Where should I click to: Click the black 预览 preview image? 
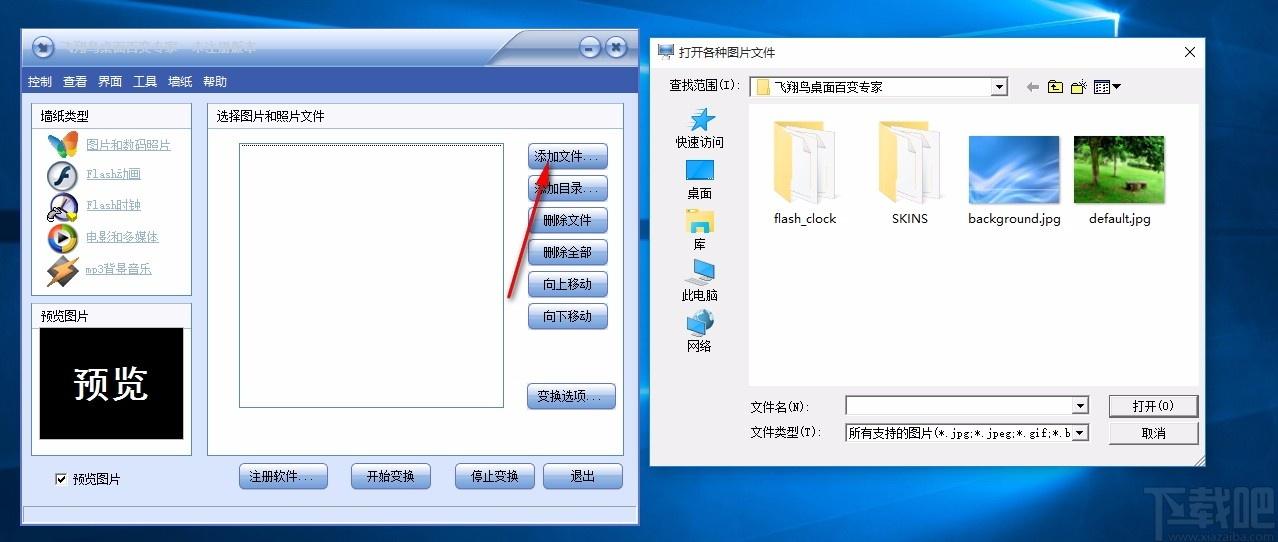coord(111,384)
